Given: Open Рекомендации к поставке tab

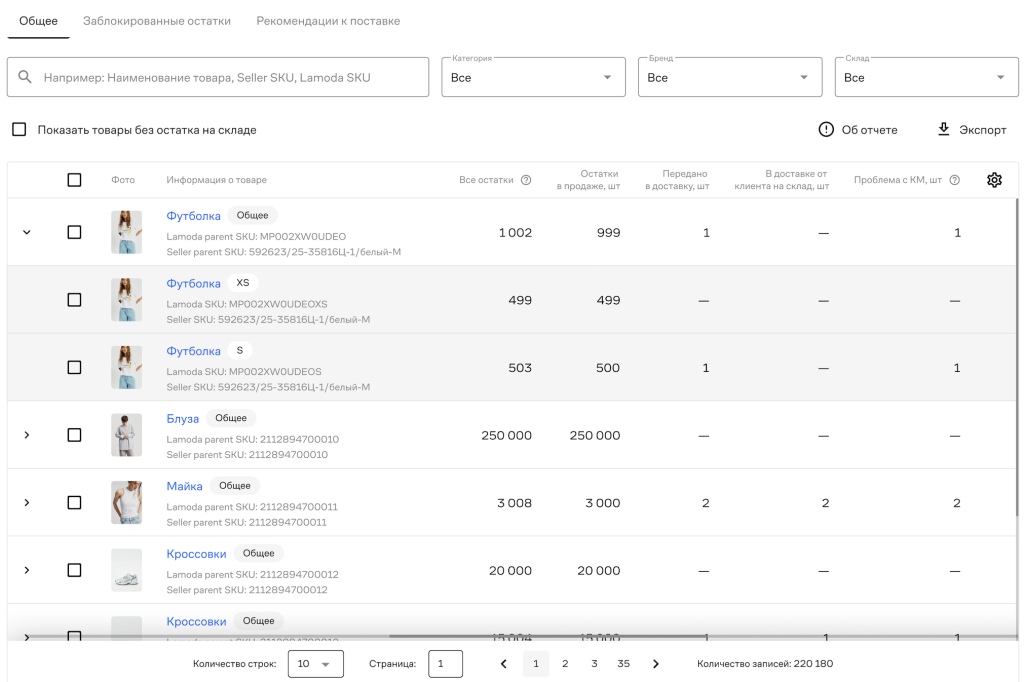Looking at the screenshot, I should (328, 21).
